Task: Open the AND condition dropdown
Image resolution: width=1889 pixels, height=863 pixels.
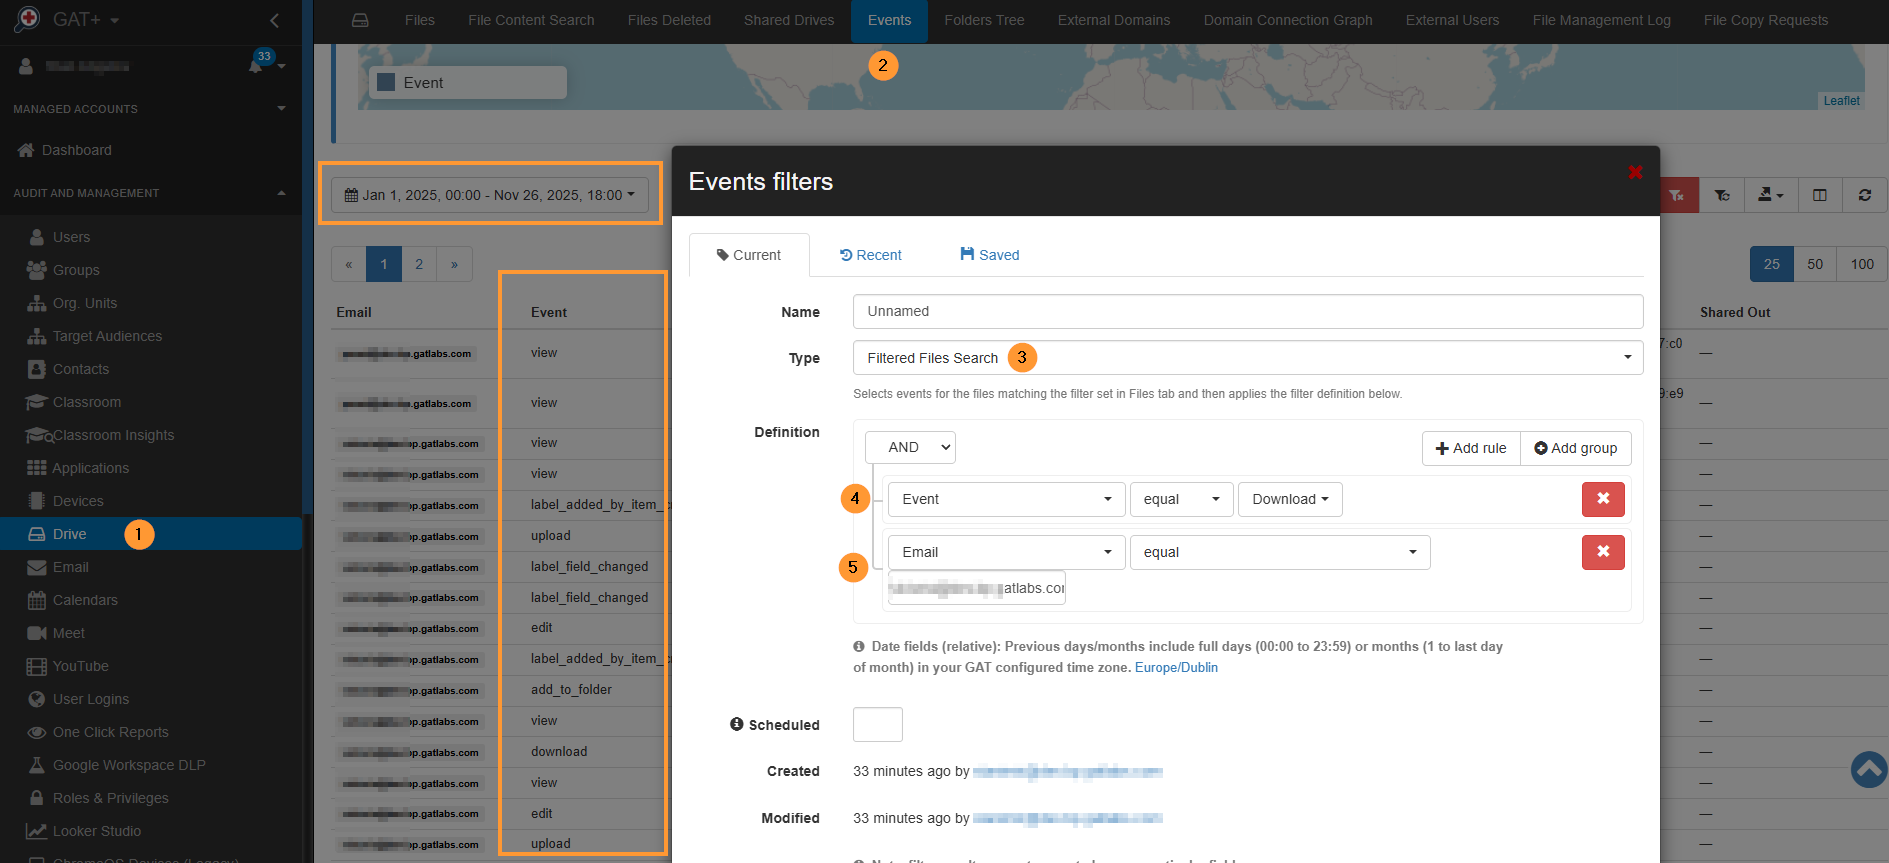Action: (x=910, y=447)
